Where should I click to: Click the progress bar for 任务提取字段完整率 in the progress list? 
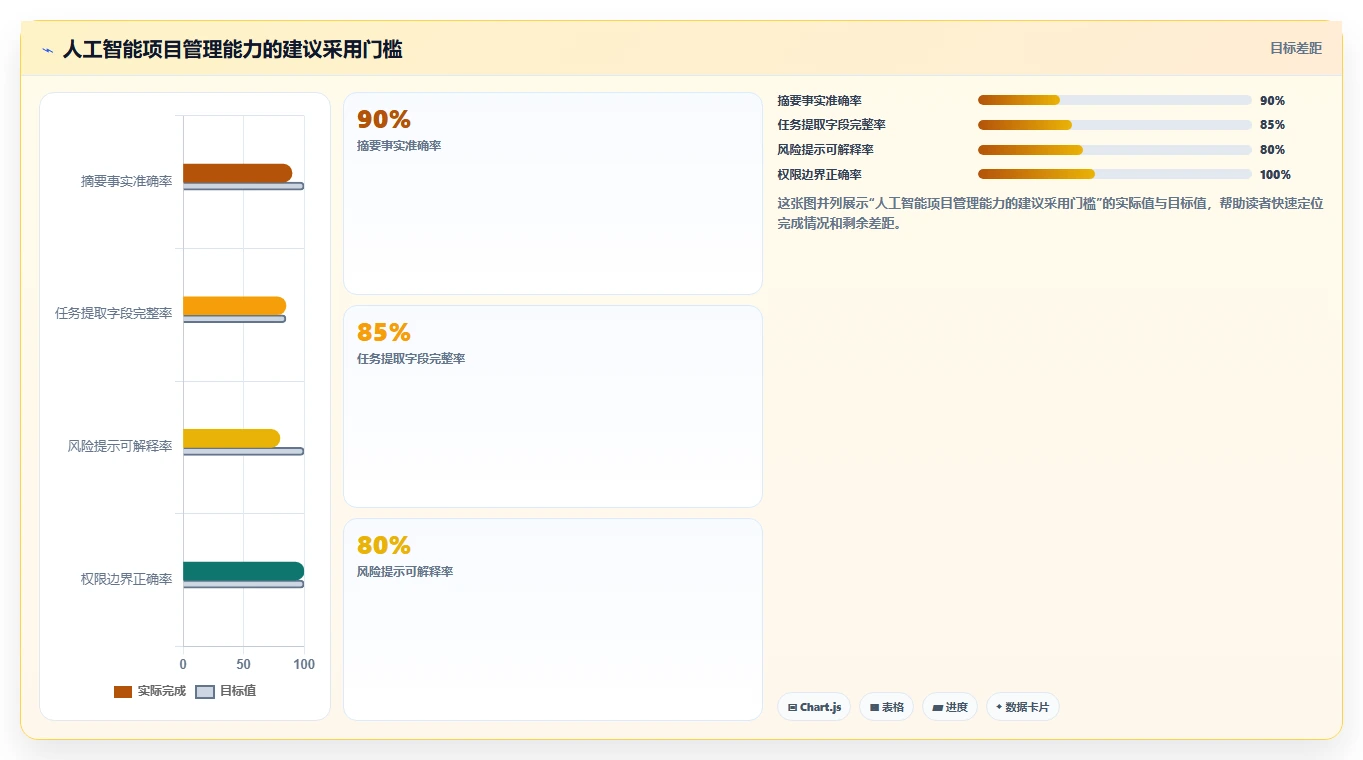click(1115, 125)
